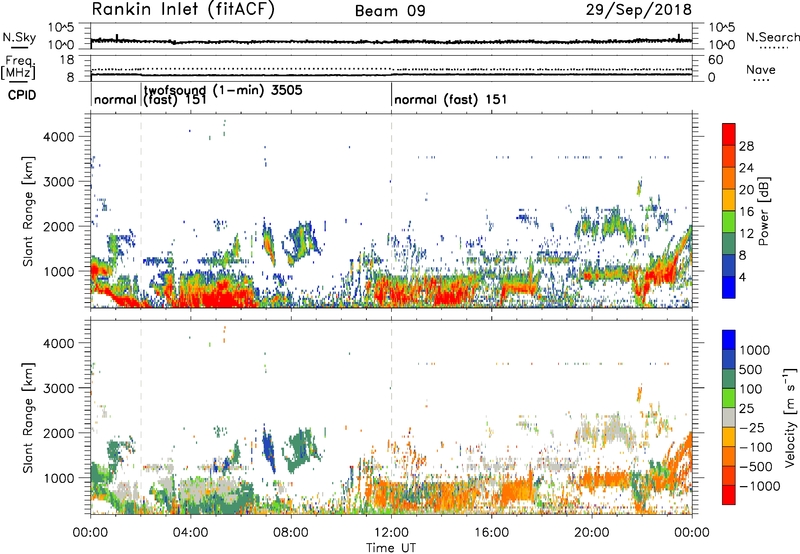
Task: Click the bright blue bottom of the Power color bar
Action: point(729,289)
